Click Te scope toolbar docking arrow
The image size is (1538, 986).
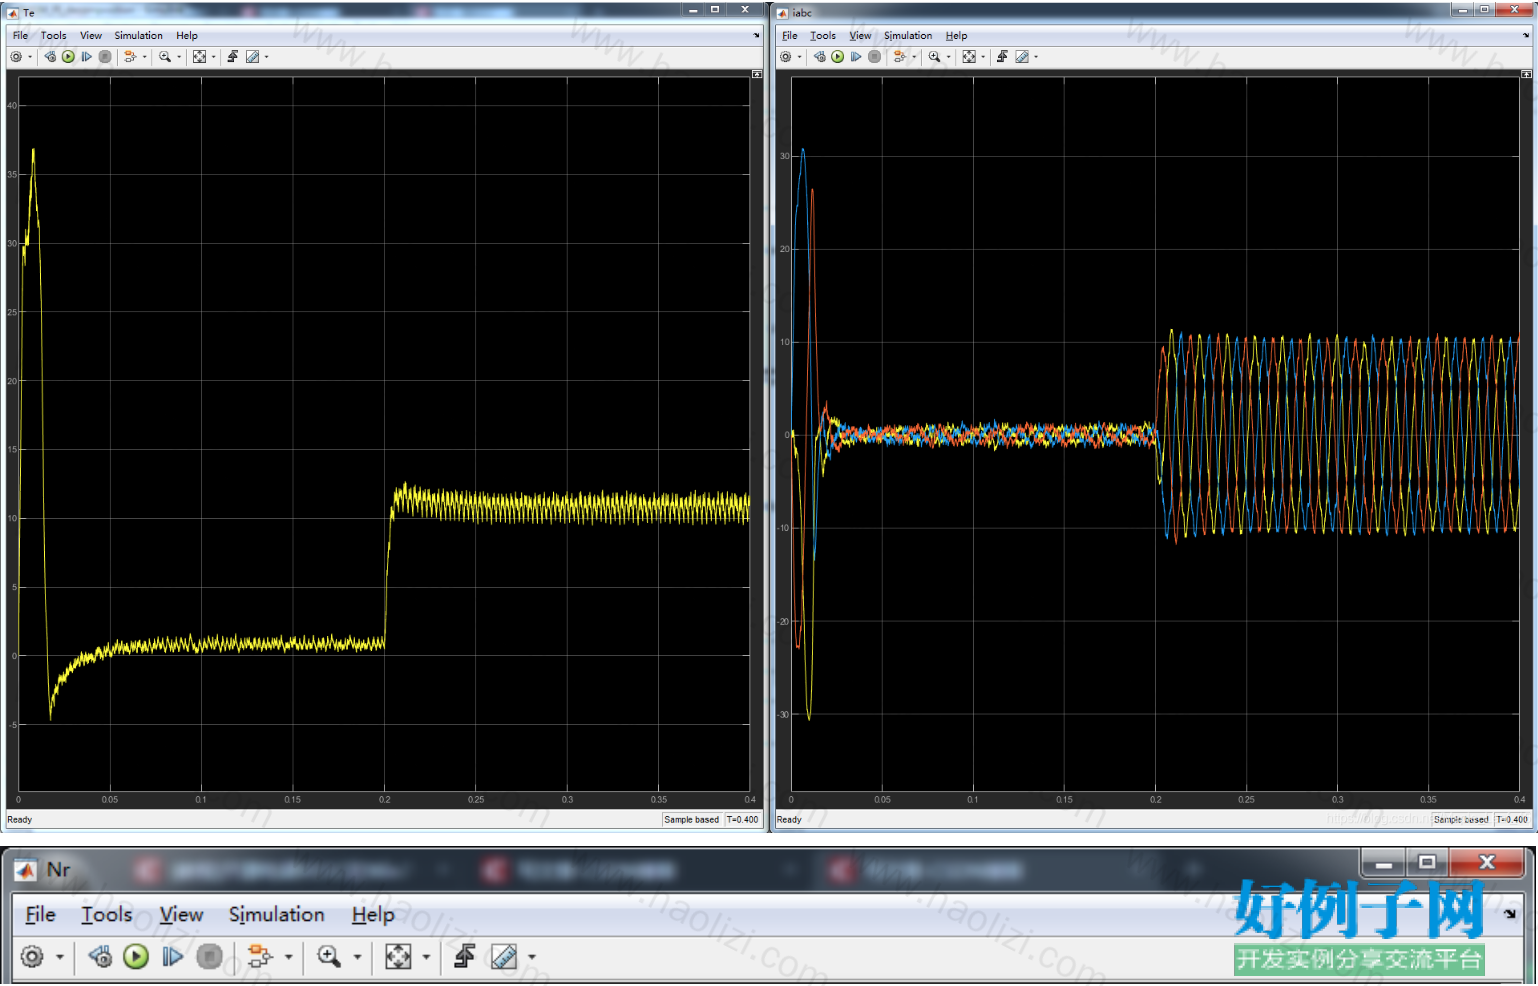pyautogui.click(x=756, y=35)
